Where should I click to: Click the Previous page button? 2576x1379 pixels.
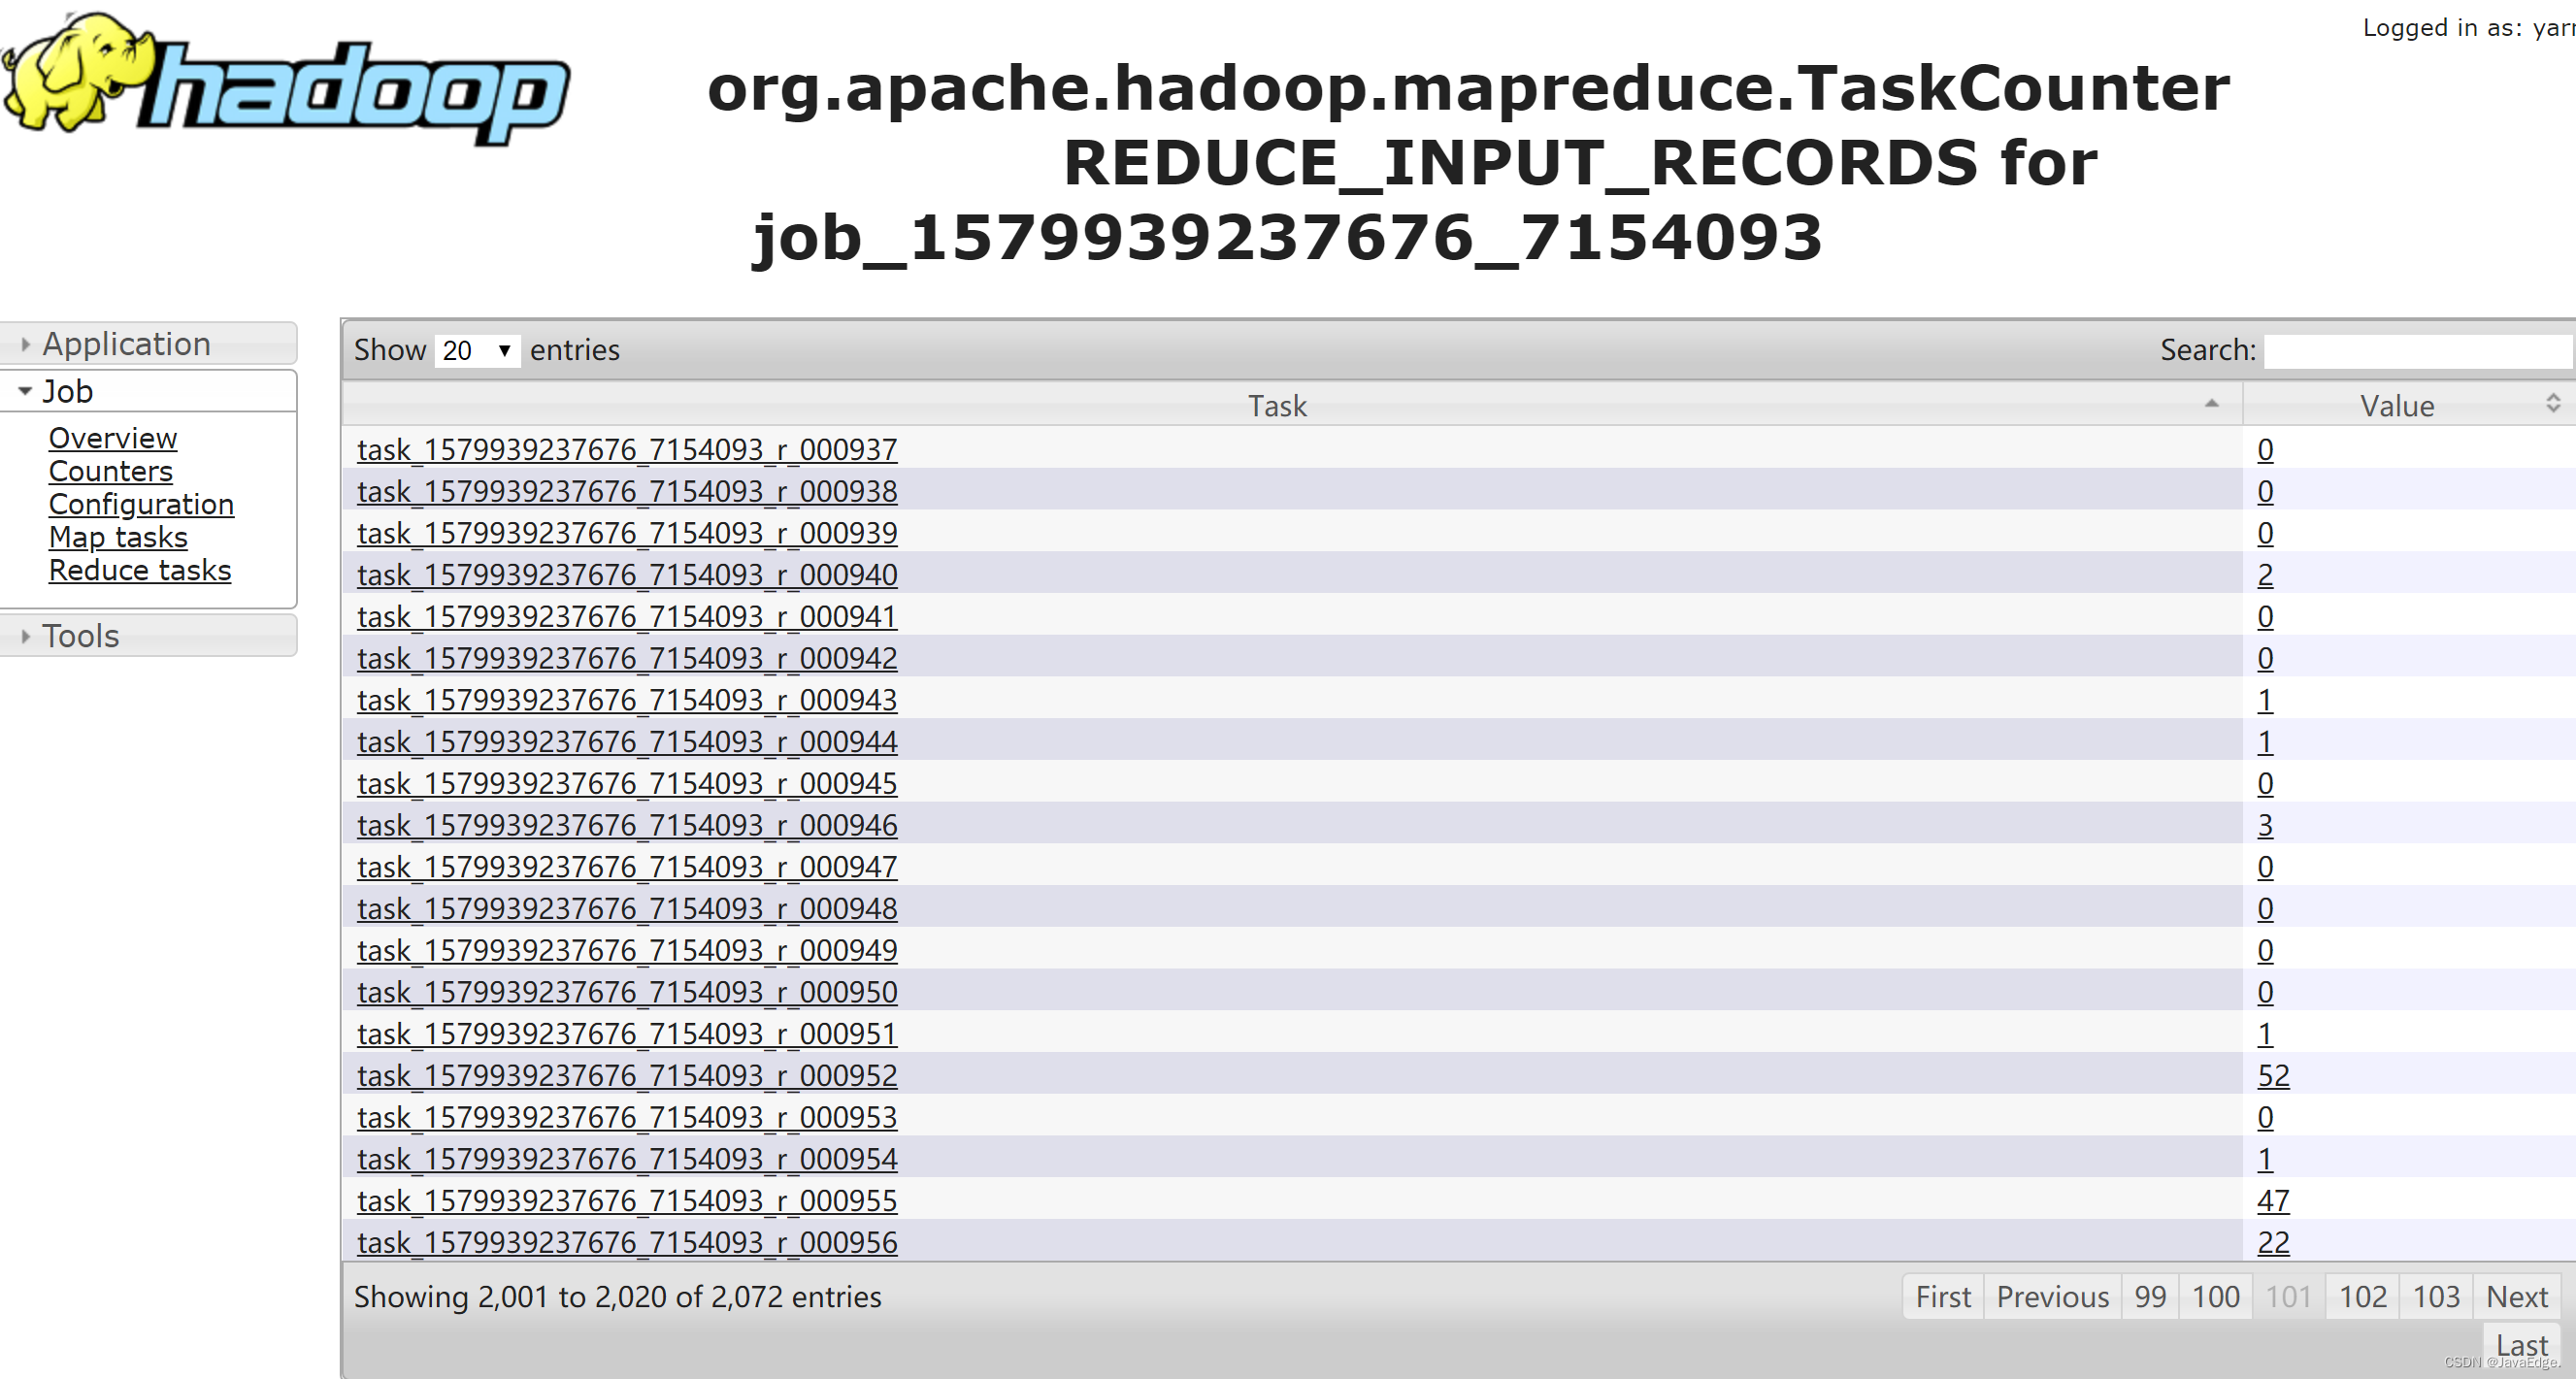[x=2052, y=1297]
